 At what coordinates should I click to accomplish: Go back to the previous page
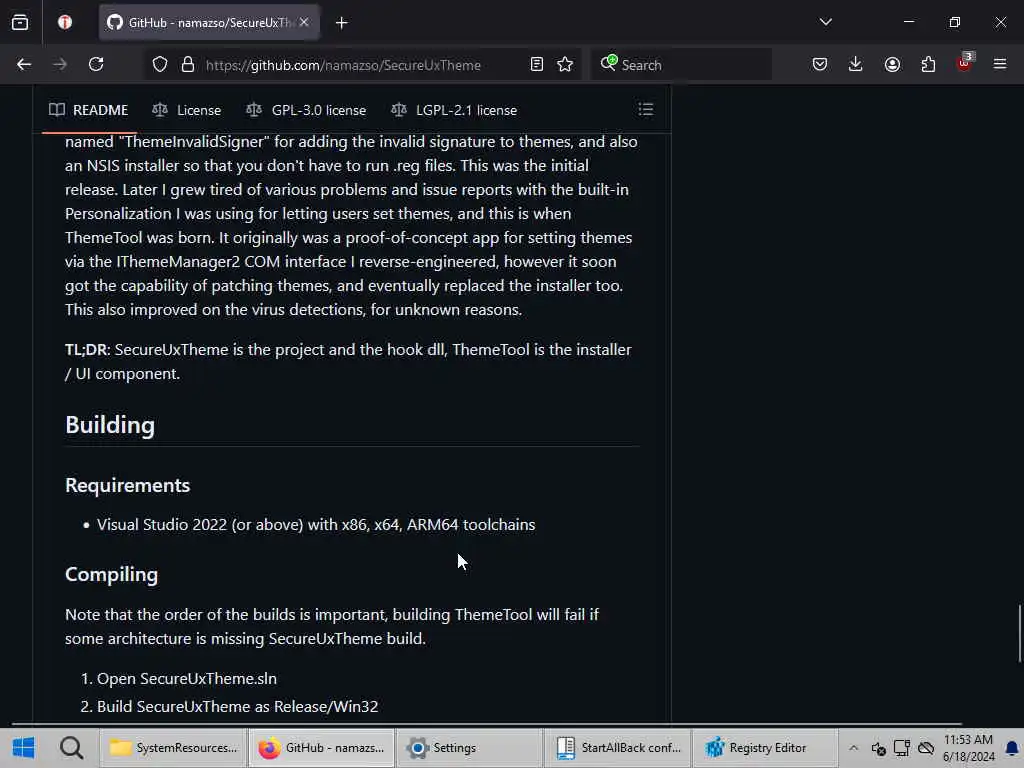coord(24,65)
